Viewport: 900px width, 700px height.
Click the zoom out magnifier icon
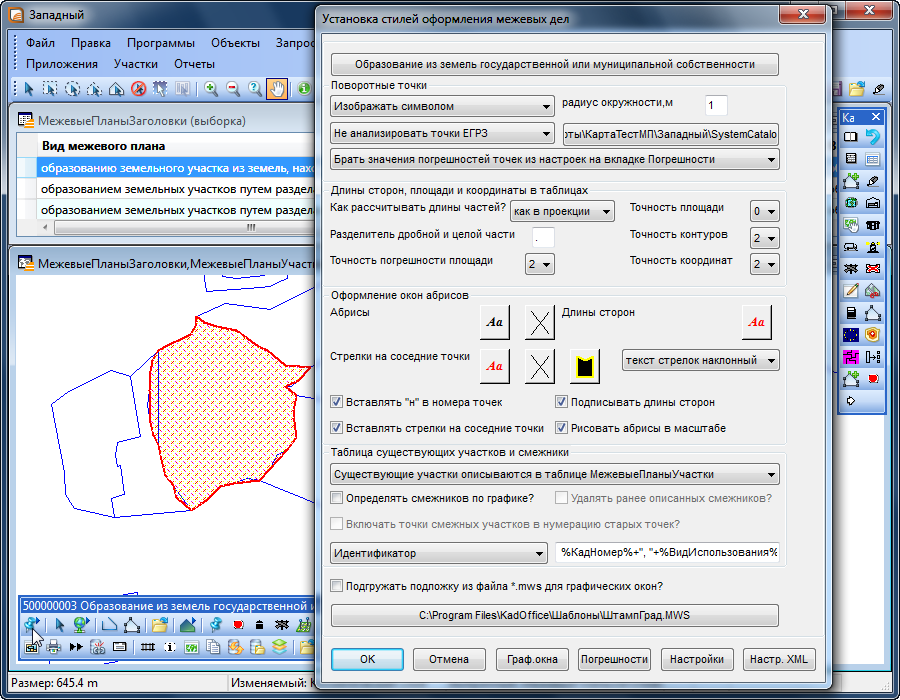[x=233, y=88]
